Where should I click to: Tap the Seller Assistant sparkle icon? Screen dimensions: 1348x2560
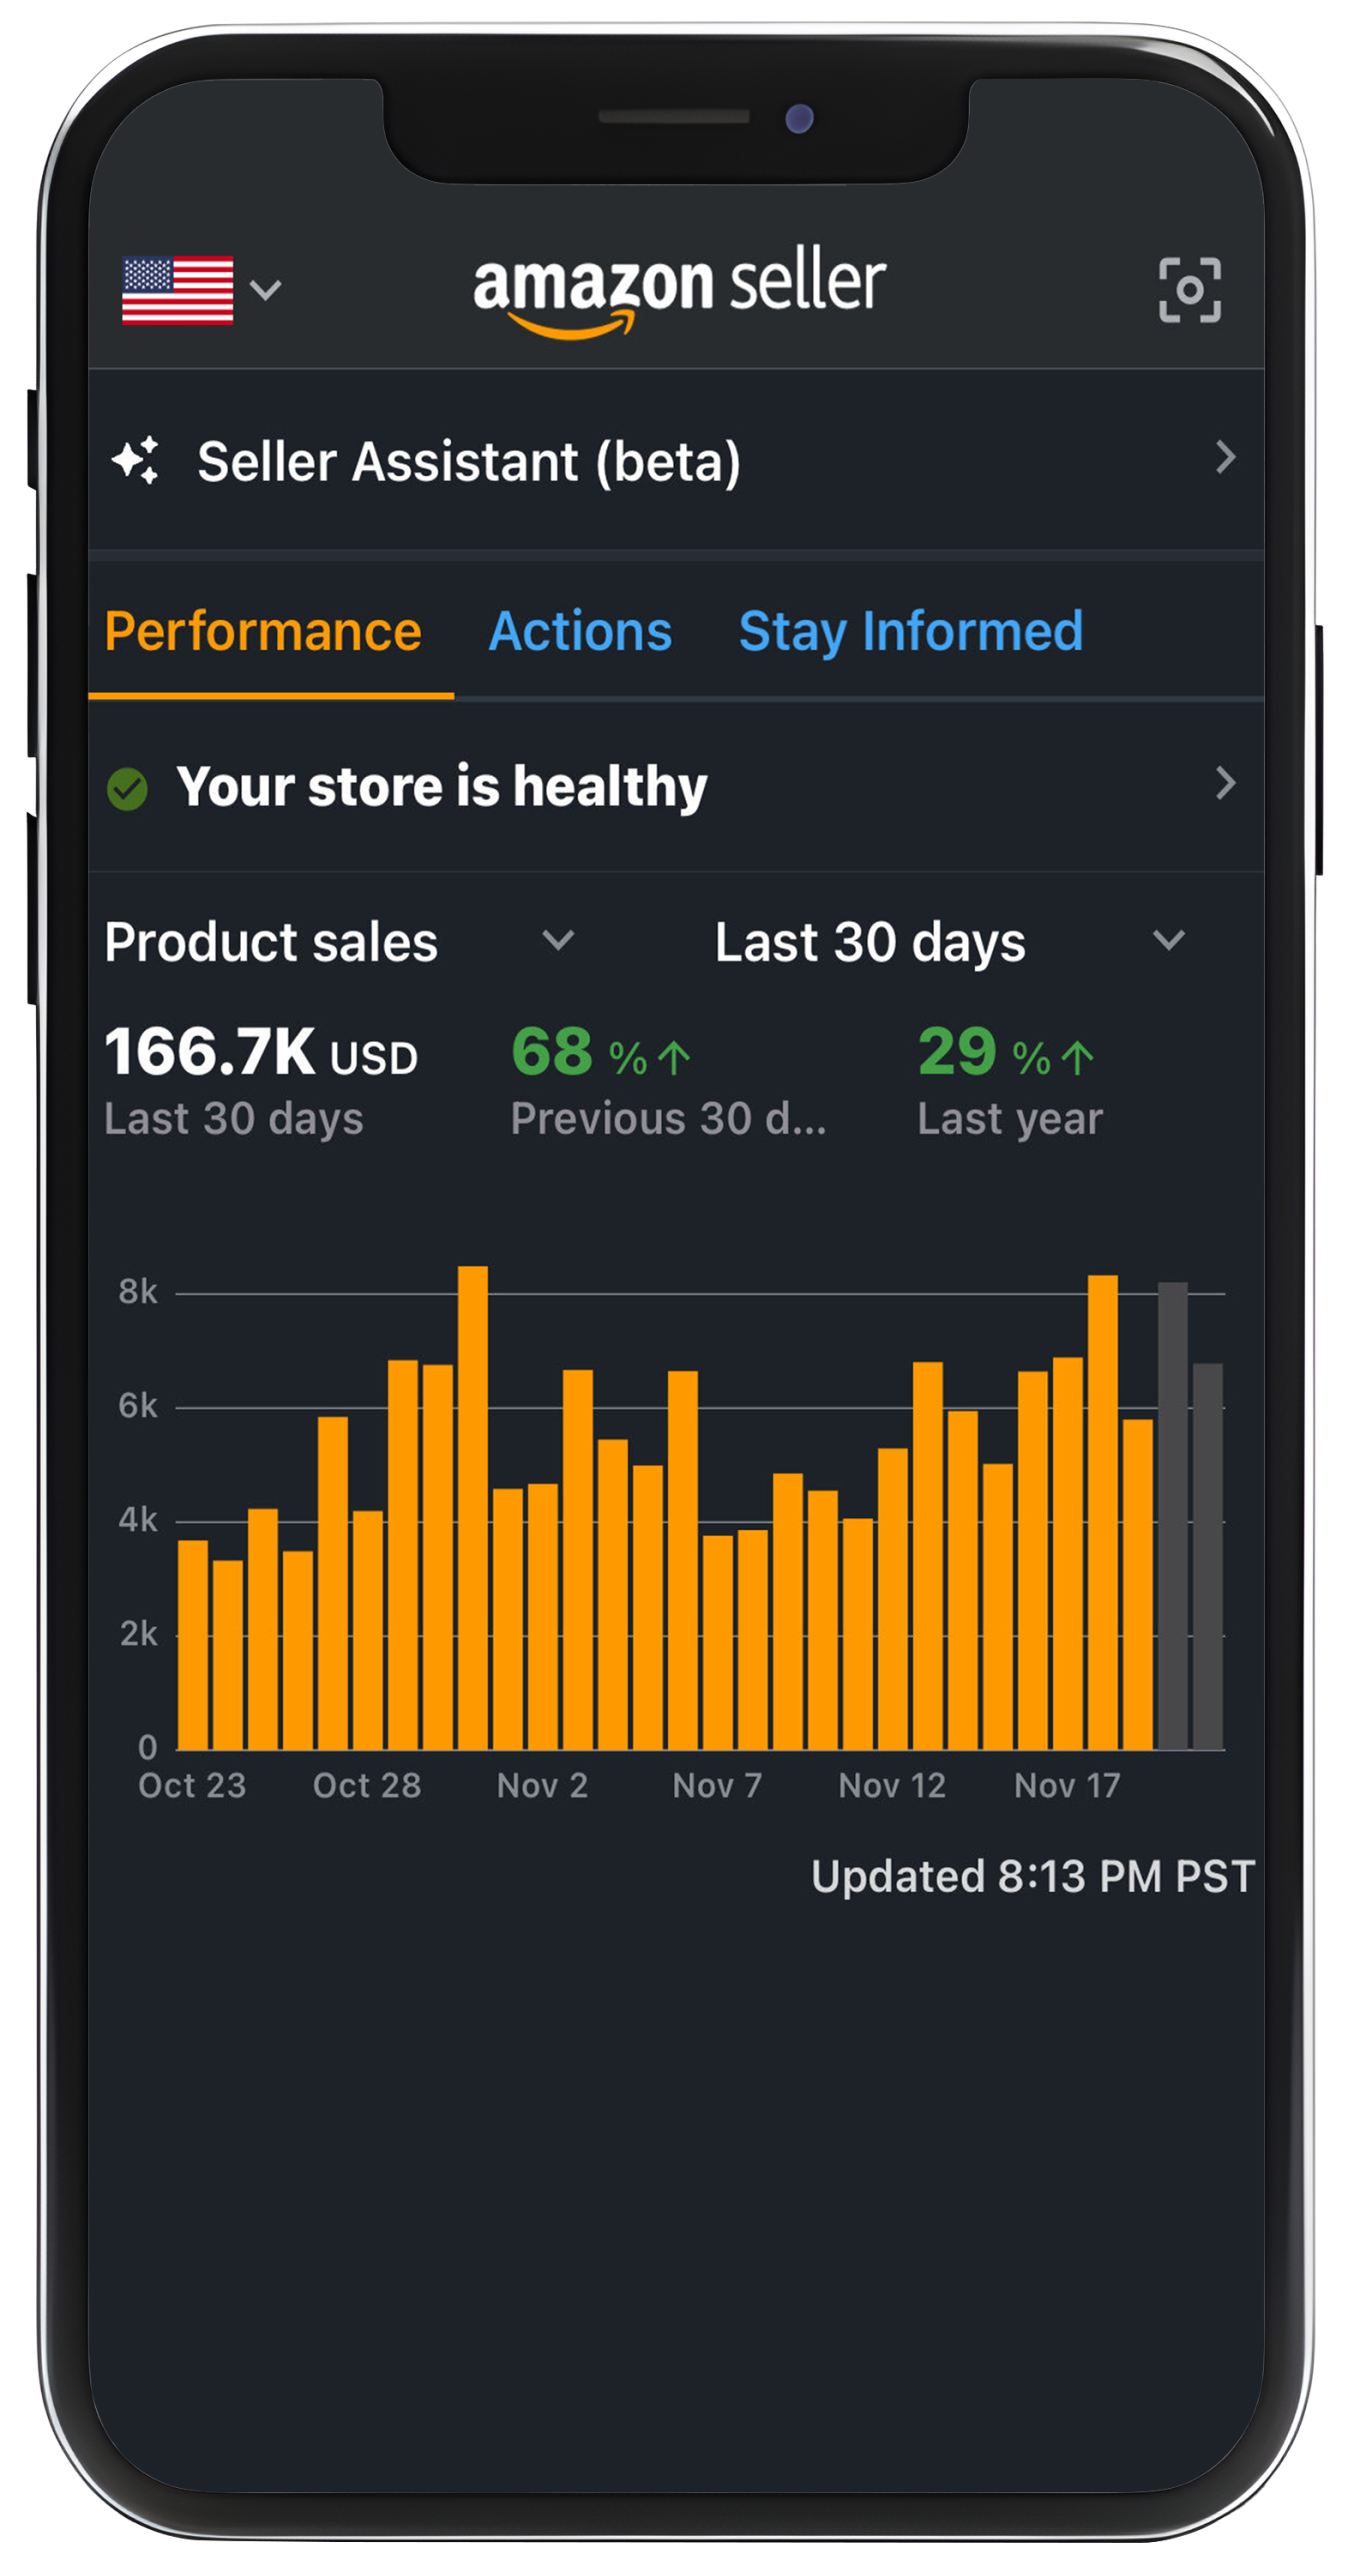click(x=135, y=461)
